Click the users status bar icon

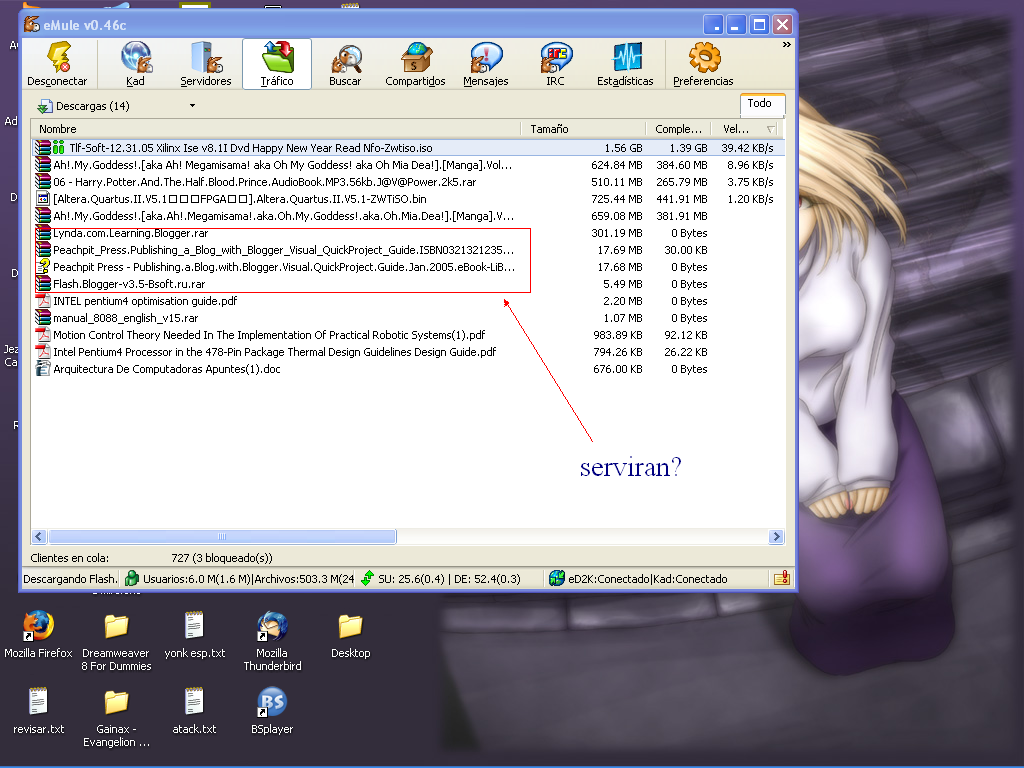tap(132, 578)
